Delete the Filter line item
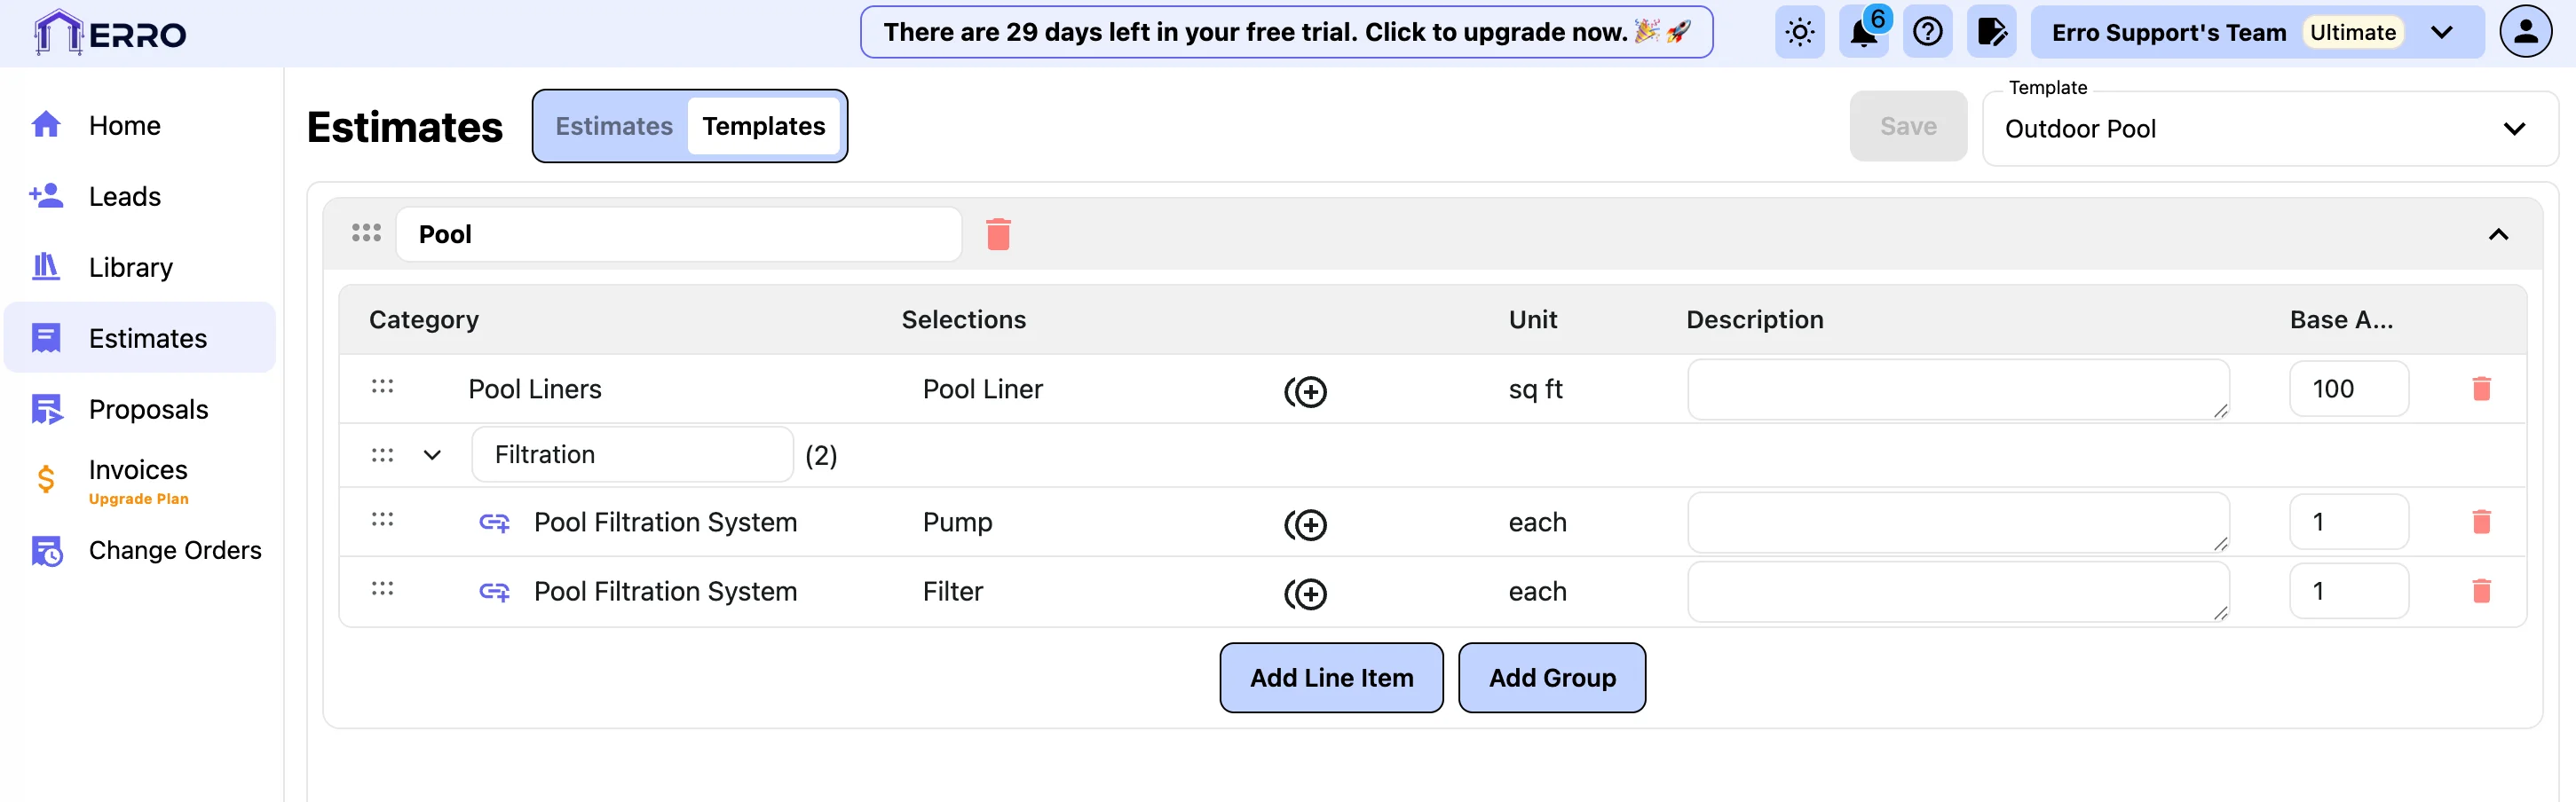Screen dimensions: 2576x802 [x=2481, y=591]
